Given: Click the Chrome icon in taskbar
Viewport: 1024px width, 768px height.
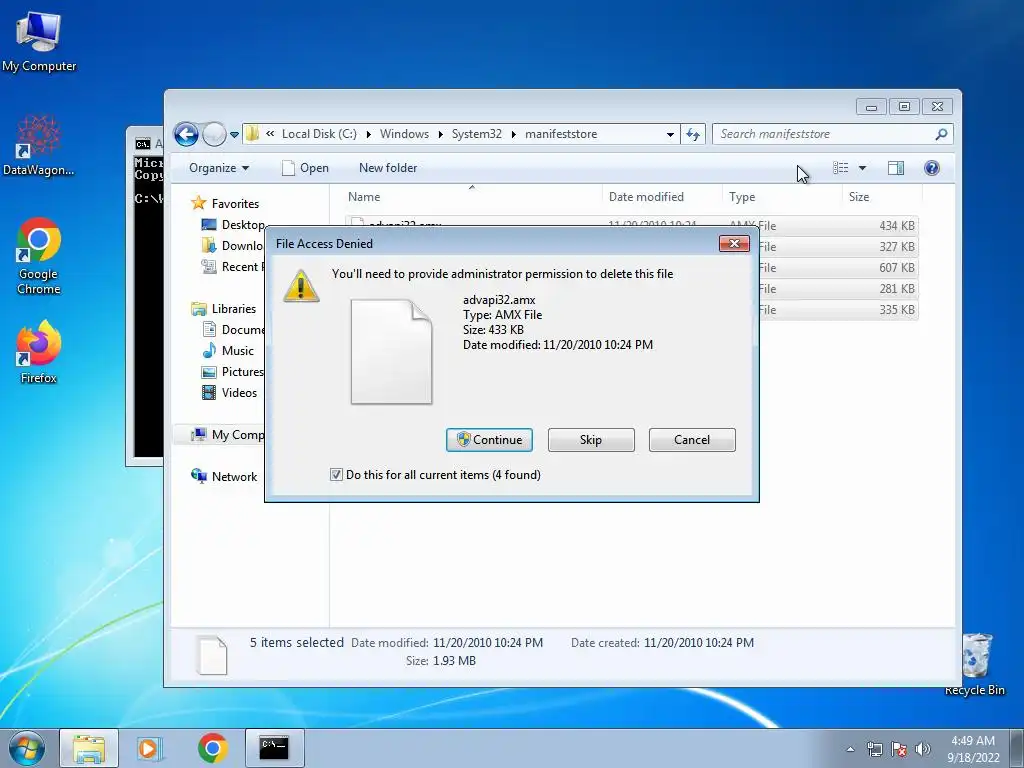Looking at the screenshot, I should pyautogui.click(x=212, y=748).
